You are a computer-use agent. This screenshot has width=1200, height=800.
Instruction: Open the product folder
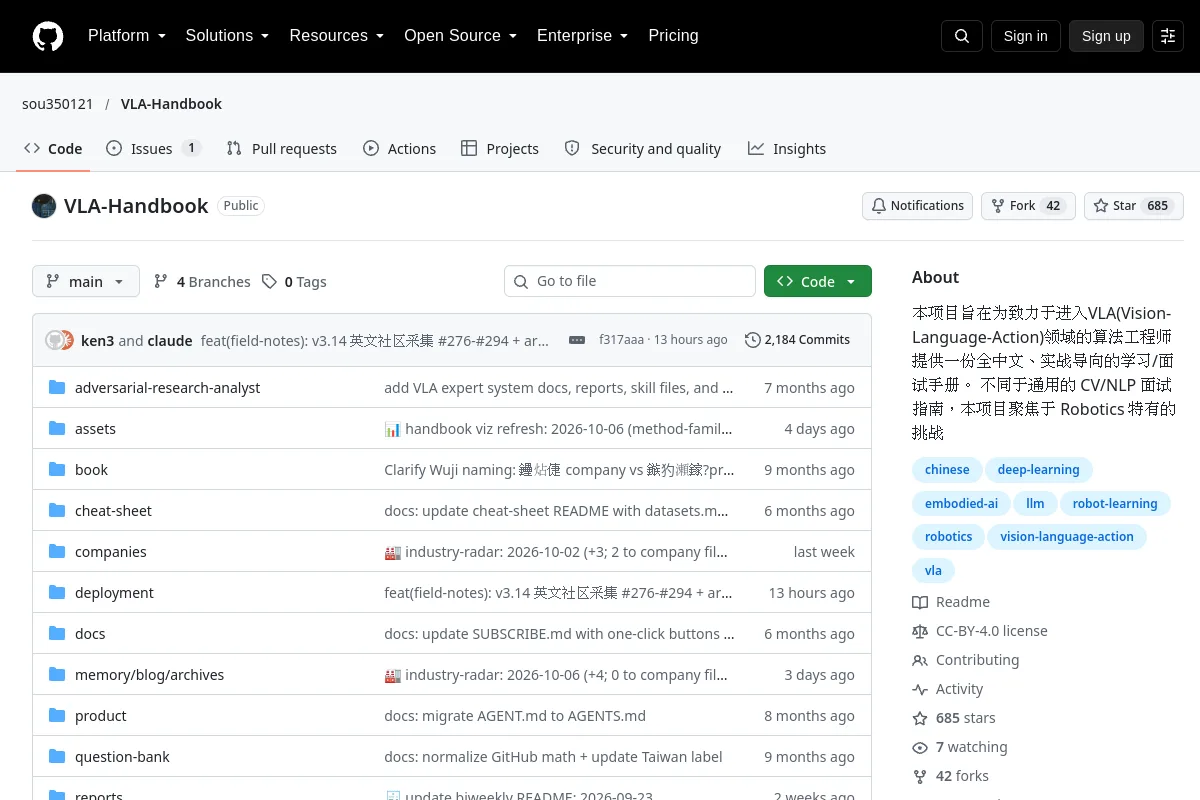[x=100, y=716]
